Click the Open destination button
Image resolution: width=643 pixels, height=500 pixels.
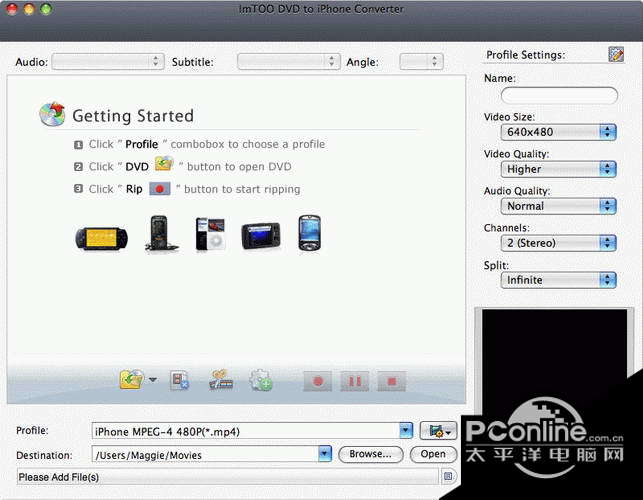click(x=433, y=454)
